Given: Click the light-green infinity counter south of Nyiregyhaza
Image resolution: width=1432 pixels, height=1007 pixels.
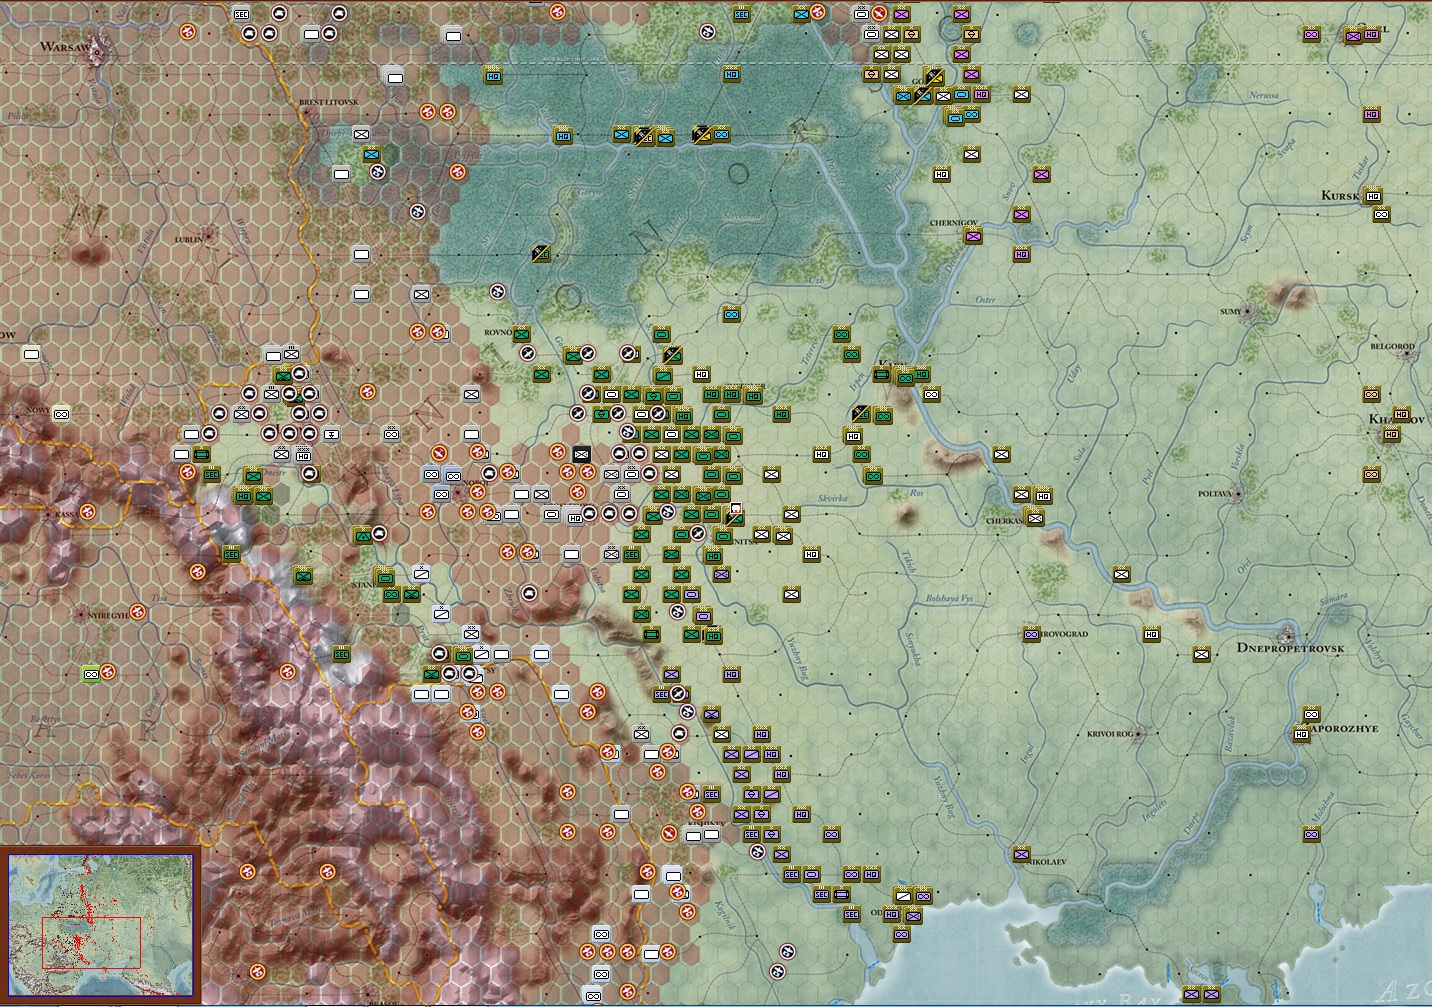Looking at the screenshot, I should 91,674.
